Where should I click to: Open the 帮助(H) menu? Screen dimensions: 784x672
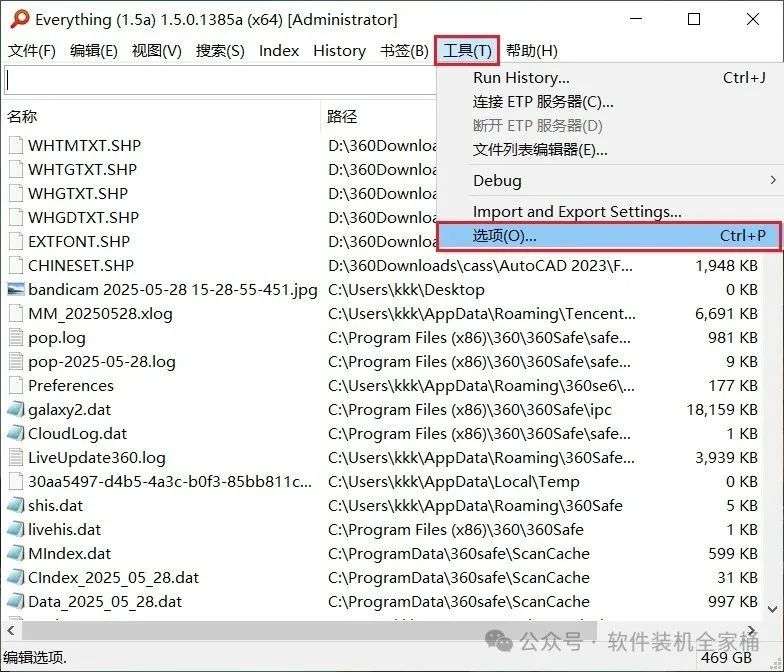pyautogui.click(x=532, y=50)
